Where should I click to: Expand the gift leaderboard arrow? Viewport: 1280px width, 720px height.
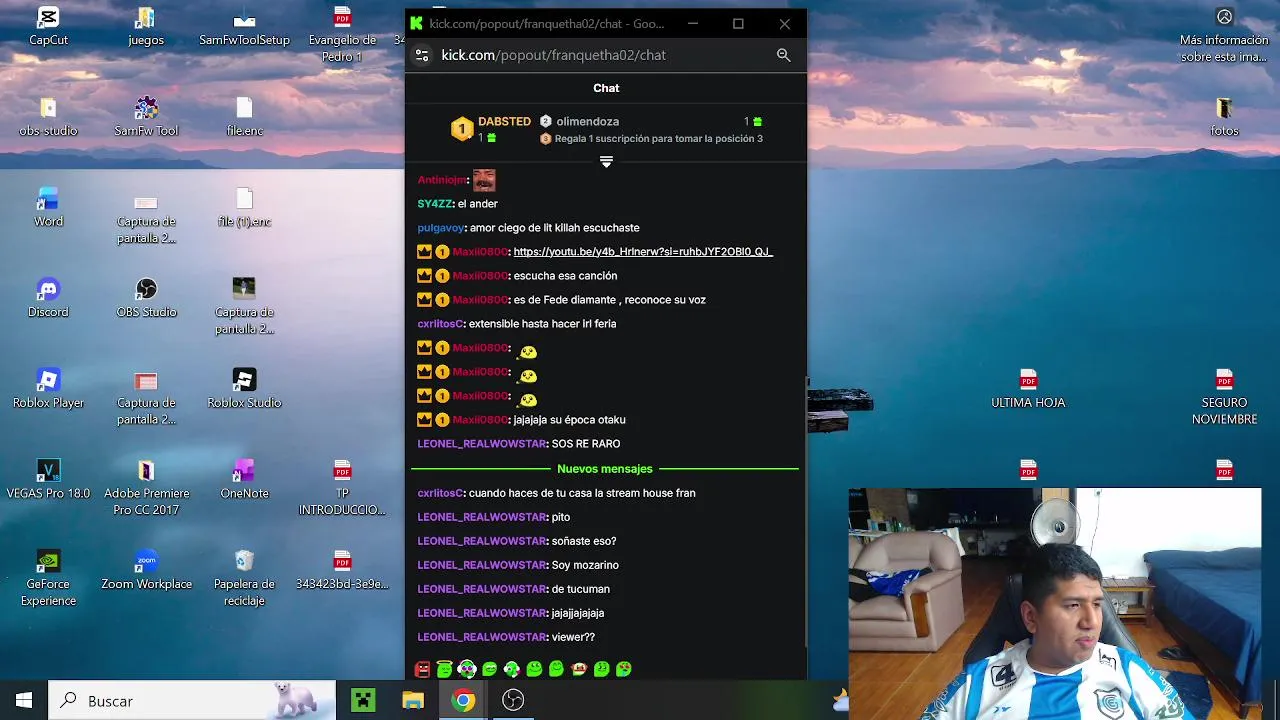606,161
